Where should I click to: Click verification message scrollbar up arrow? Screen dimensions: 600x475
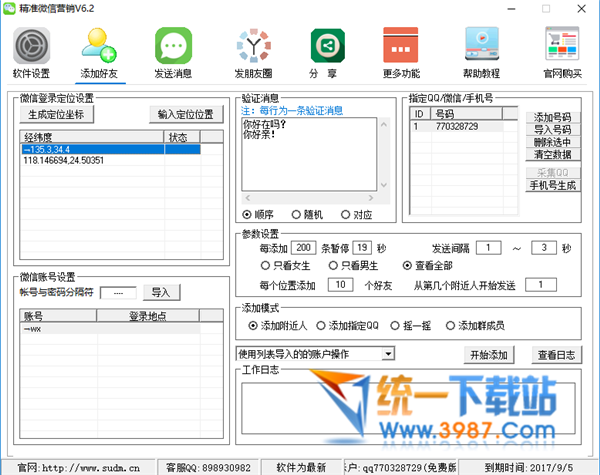click(384, 125)
